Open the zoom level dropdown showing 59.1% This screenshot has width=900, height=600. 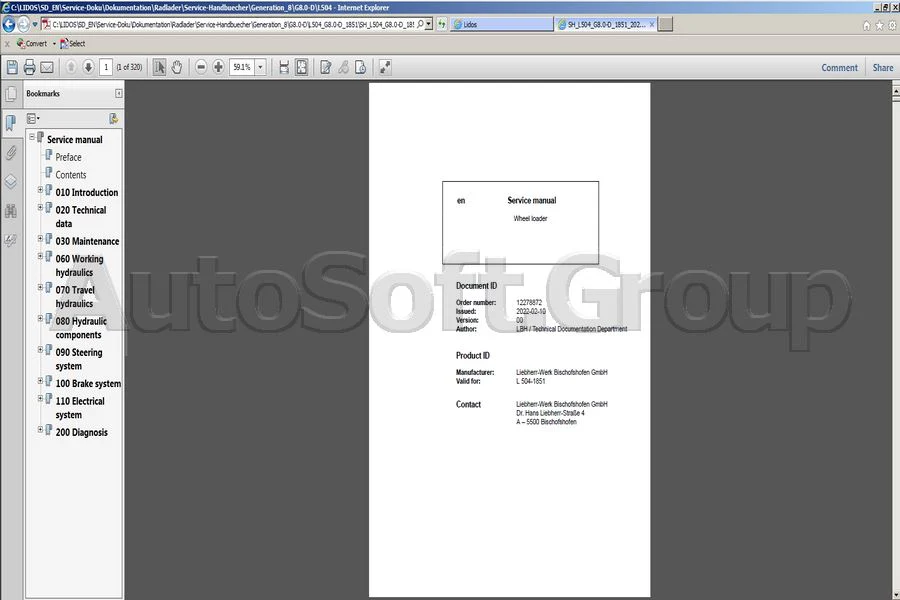coord(260,67)
